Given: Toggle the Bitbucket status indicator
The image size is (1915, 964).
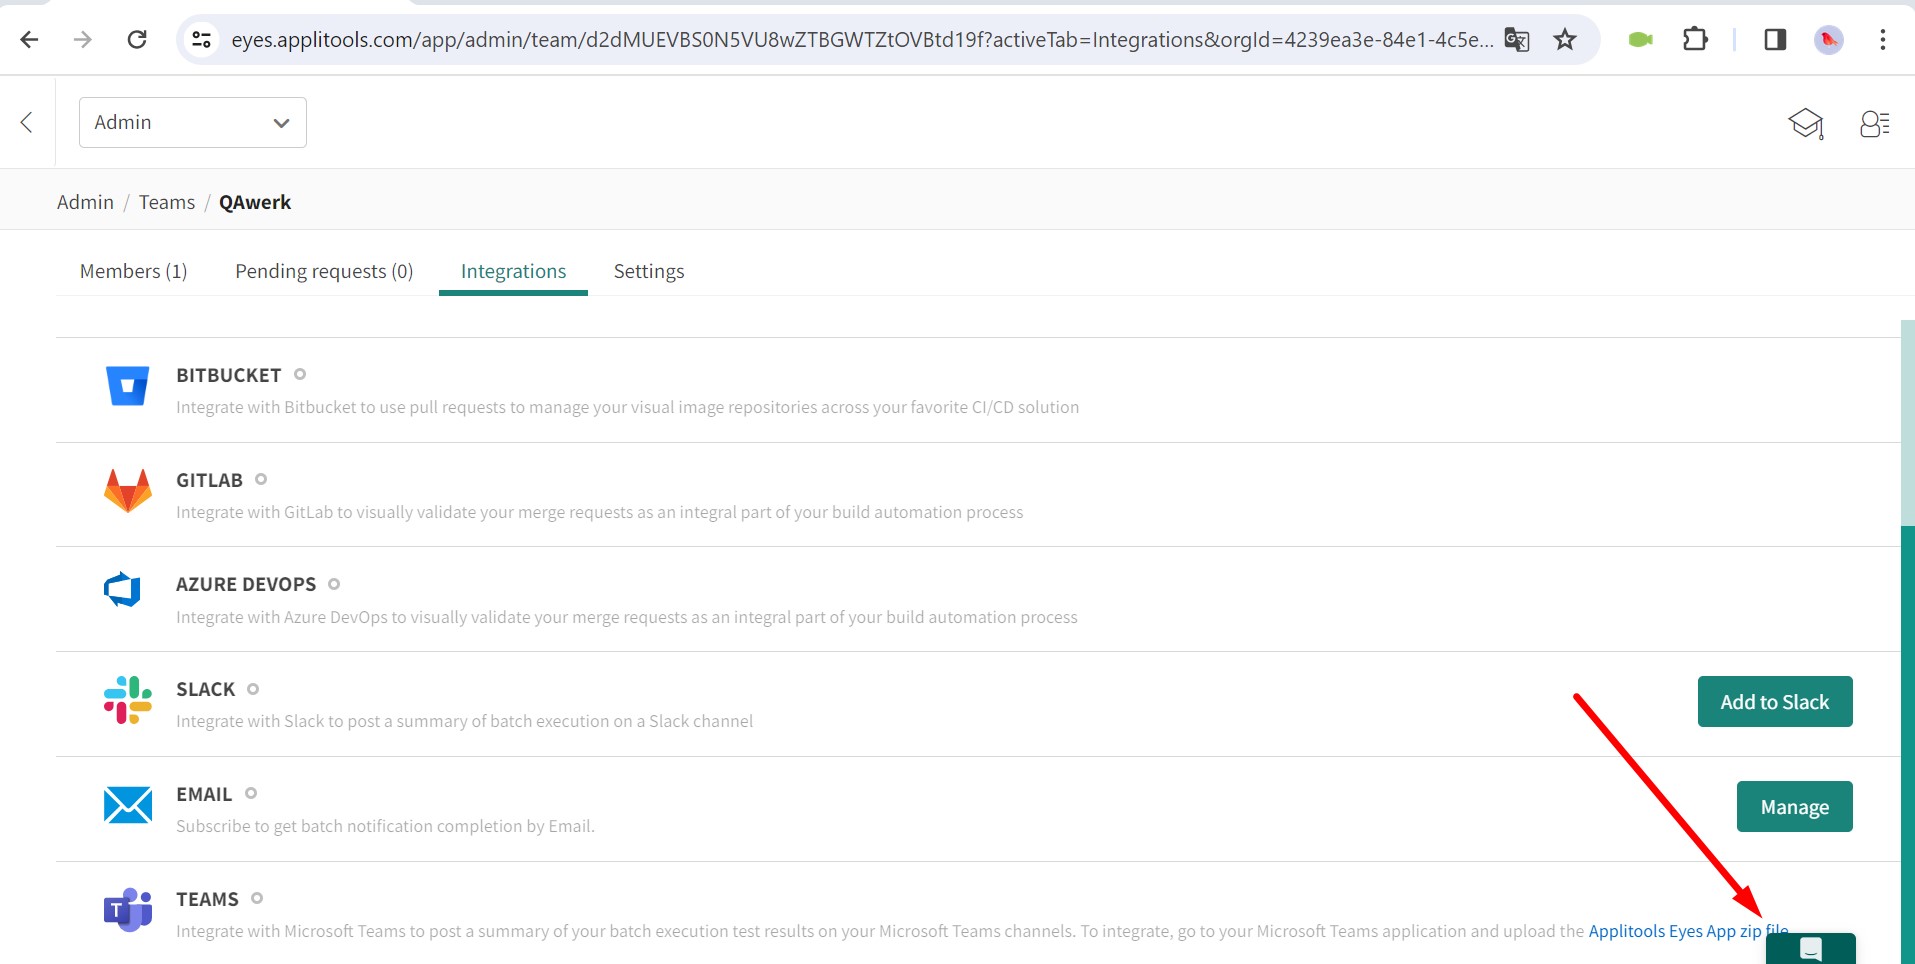Looking at the screenshot, I should pos(300,374).
